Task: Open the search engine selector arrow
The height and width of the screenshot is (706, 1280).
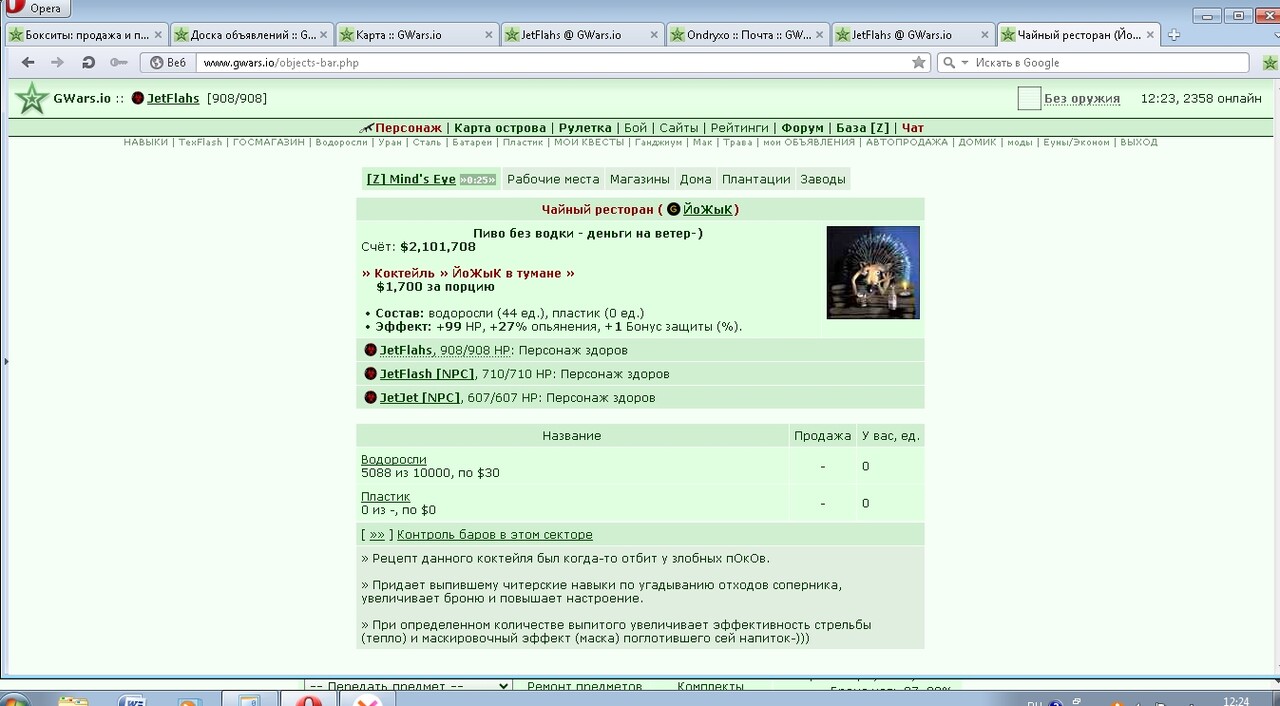Action: coord(965,62)
